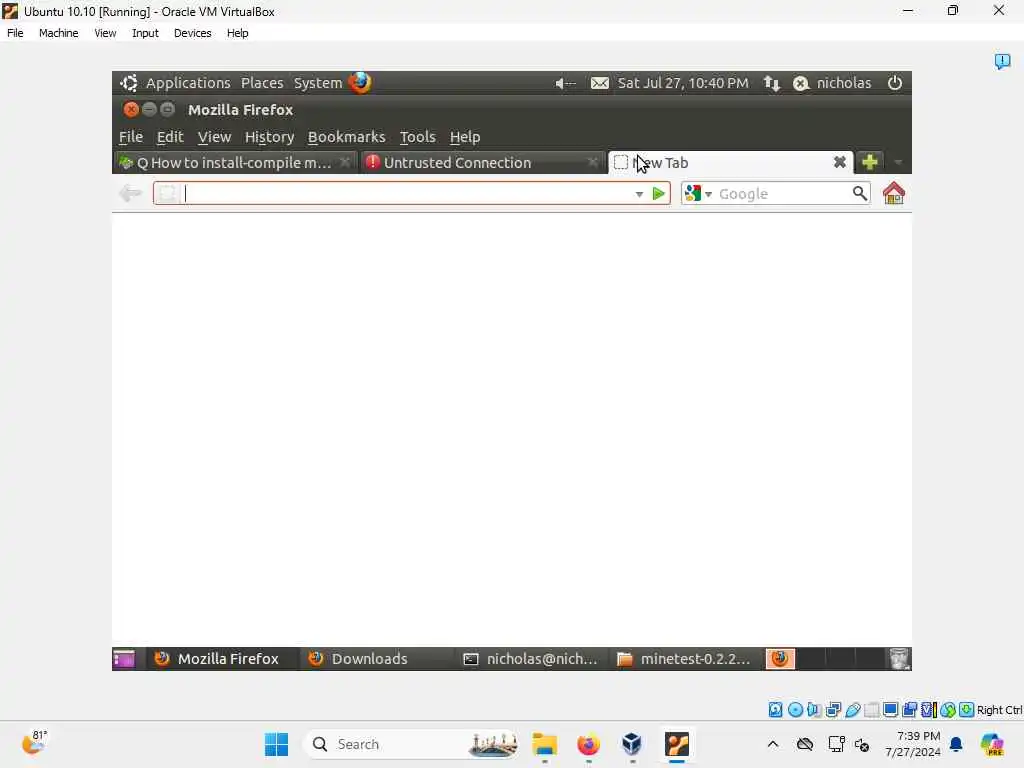
Task: Open VirtualBox Machine menu
Action: coord(58,33)
